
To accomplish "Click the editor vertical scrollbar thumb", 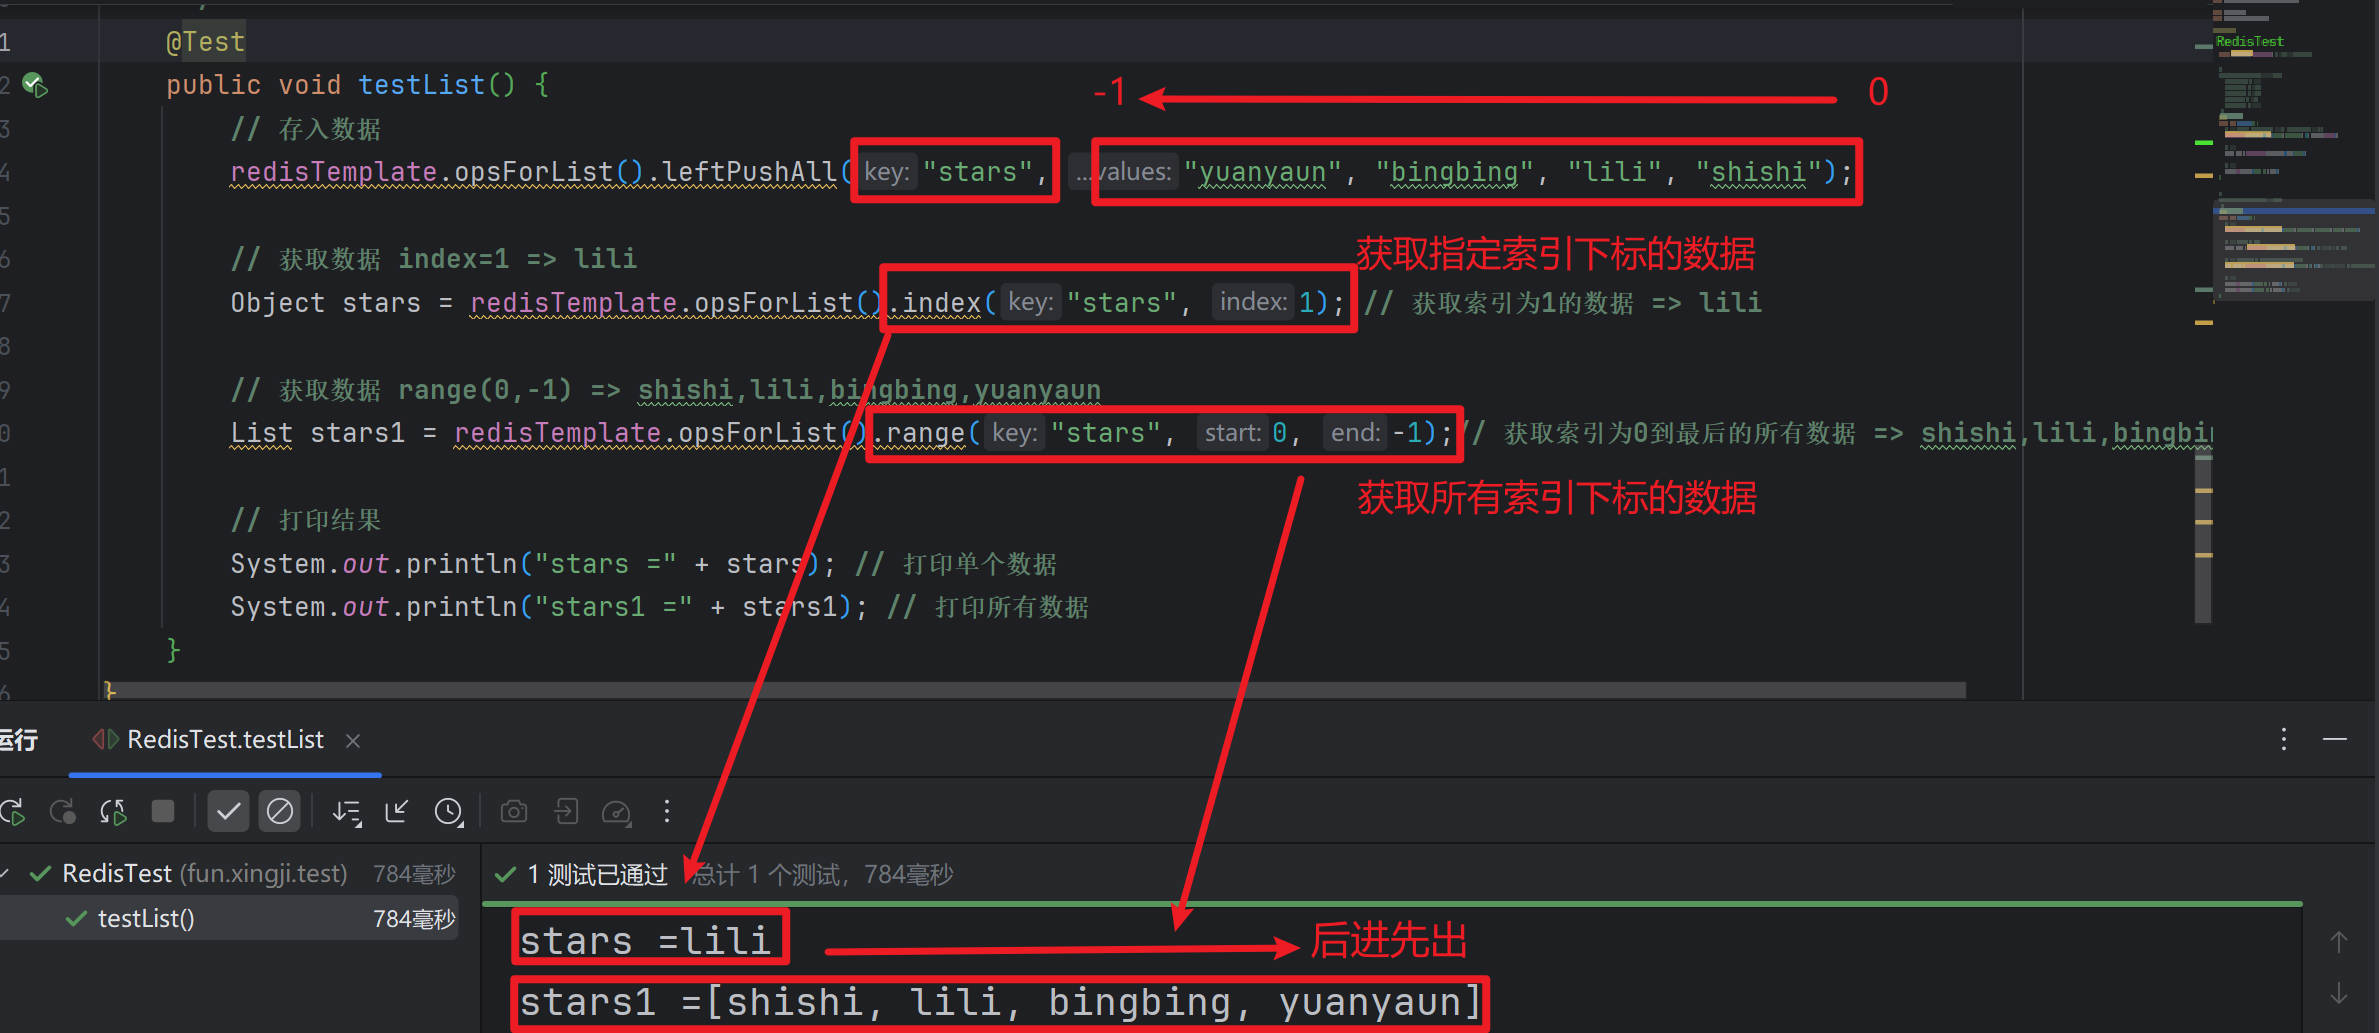I will click(2203, 535).
